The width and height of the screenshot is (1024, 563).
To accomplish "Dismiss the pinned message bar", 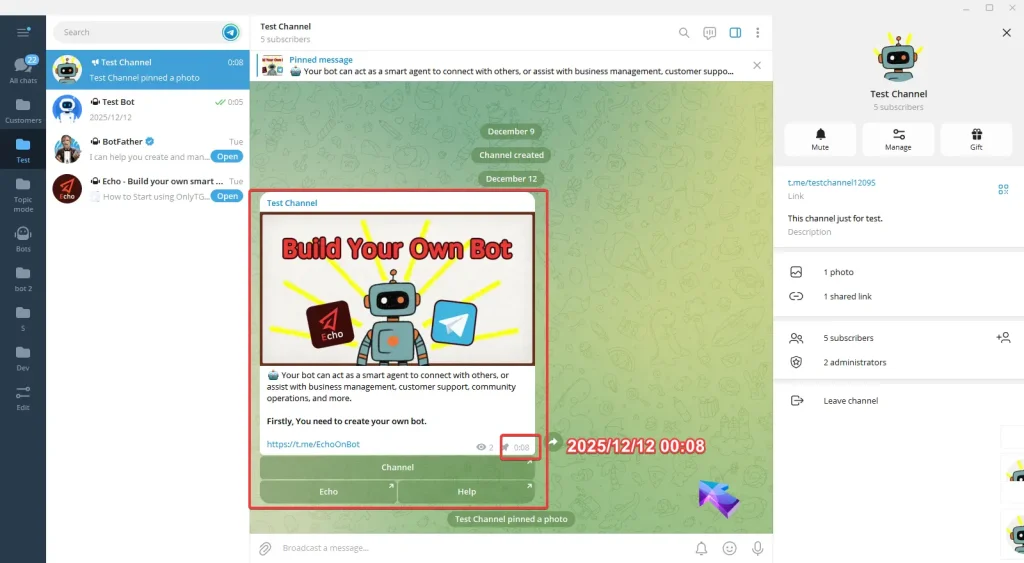I will 757,66.
